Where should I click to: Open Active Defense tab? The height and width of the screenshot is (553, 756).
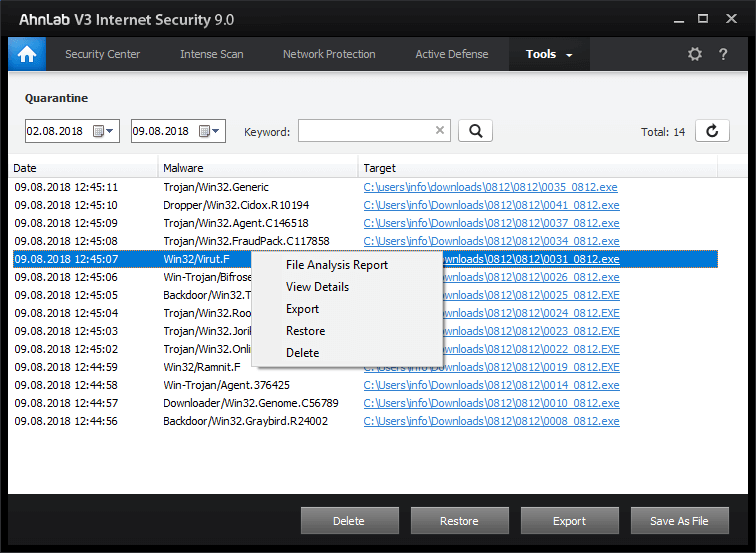click(452, 54)
